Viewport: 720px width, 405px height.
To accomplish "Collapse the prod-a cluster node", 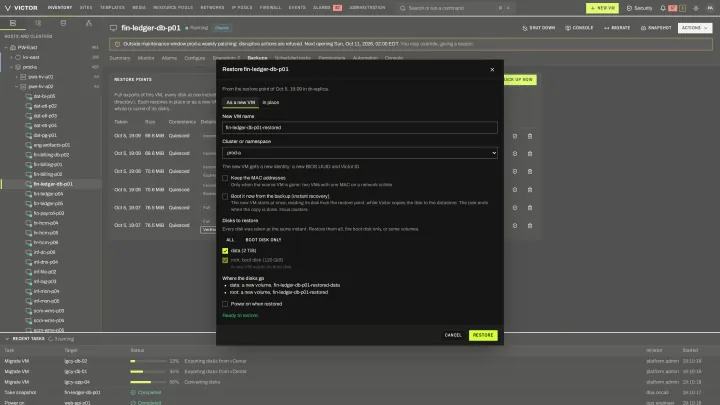I will pyautogui.click(x=11, y=67).
